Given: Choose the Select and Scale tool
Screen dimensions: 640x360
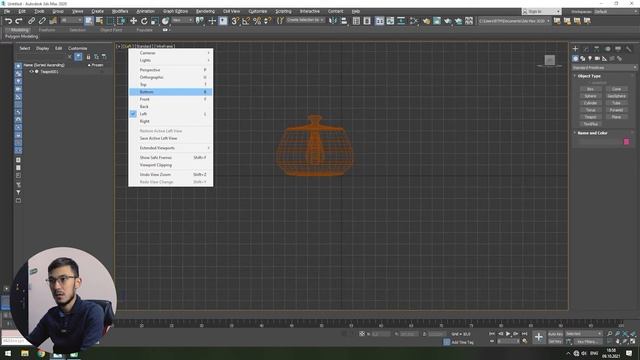Looking at the screenshot, I should tap(155, 21).
